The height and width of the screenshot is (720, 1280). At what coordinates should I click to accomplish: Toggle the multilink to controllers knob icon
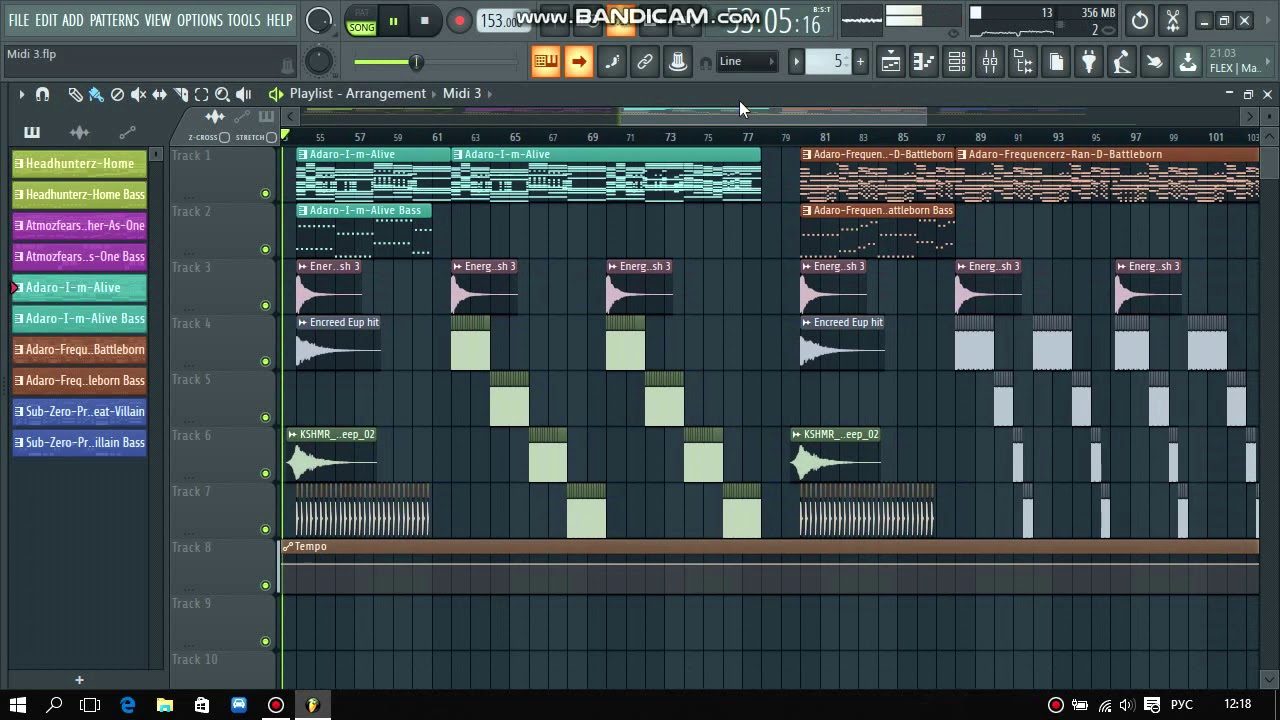point(678,62)
